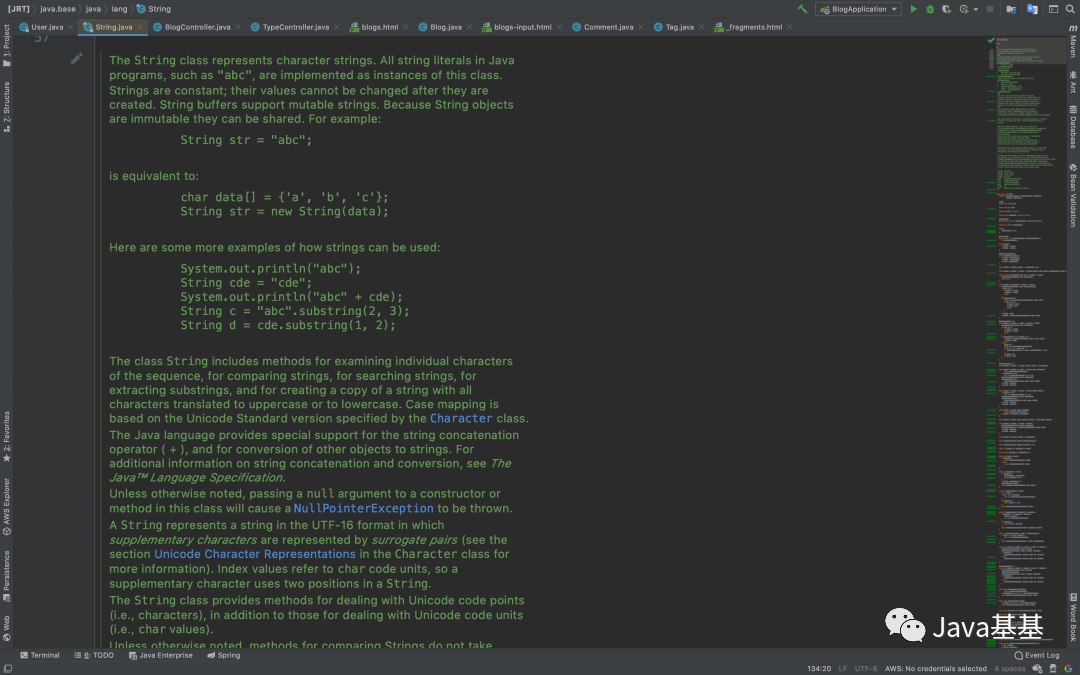Switch to the Blog.java tab
The height and width of the screenshot is (675, 1080).
click(x=446, y=27)
